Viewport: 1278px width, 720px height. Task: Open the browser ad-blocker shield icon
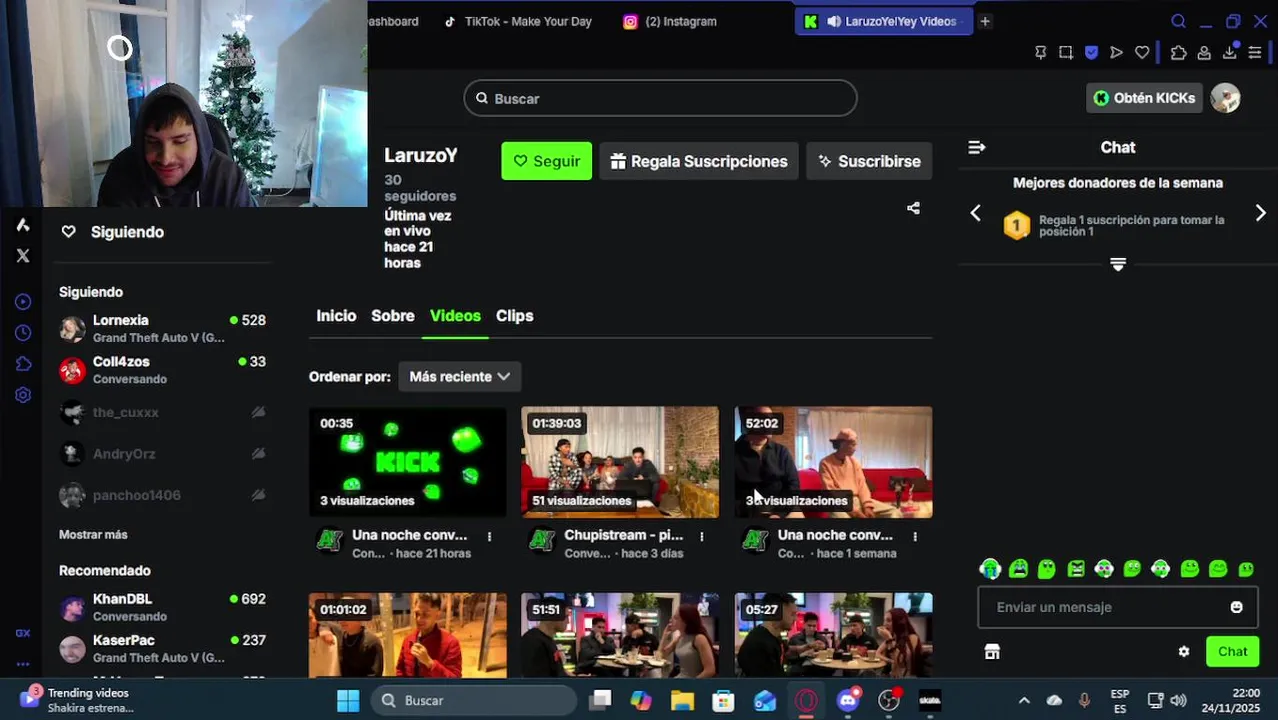coord(1091,53)
